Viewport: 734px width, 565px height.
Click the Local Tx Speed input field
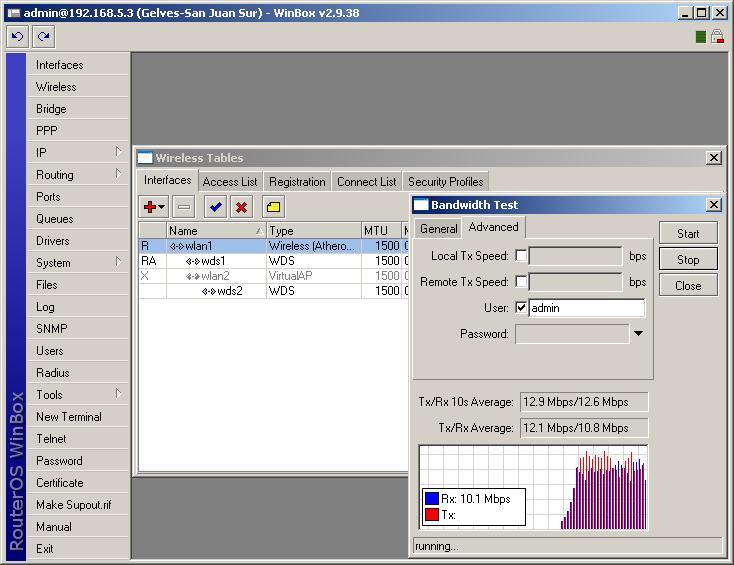coord(575,256)
